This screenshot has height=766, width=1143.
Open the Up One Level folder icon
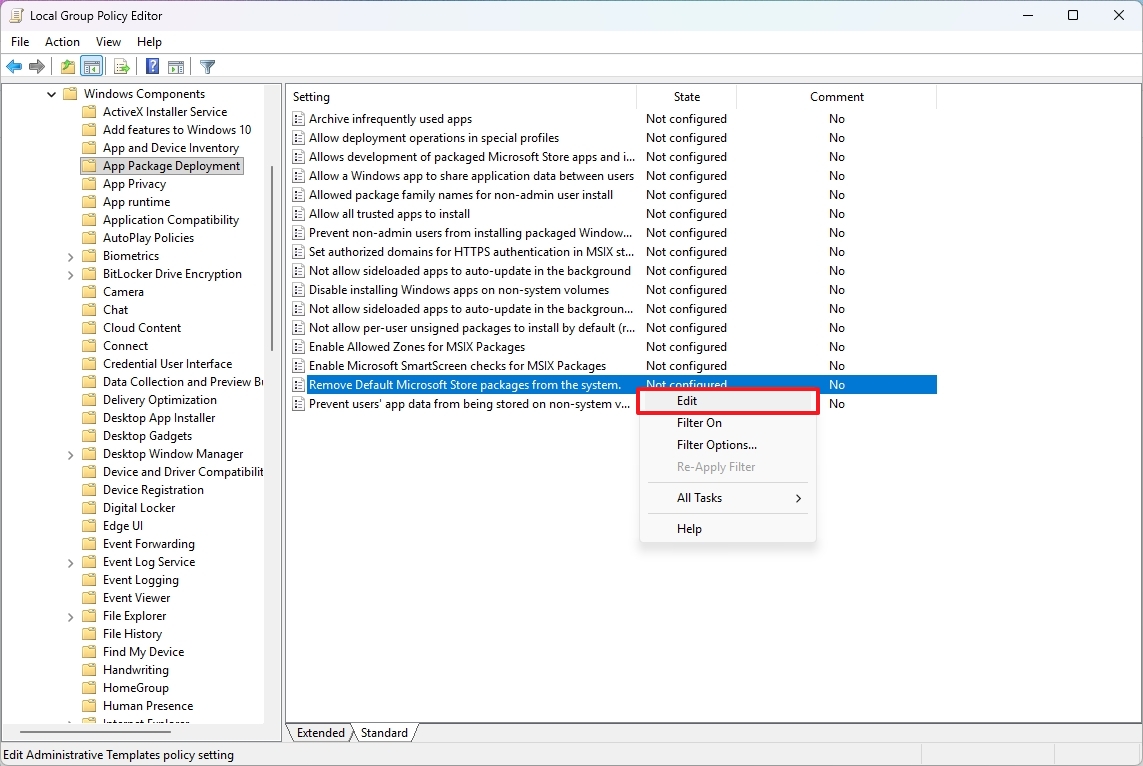66,66
